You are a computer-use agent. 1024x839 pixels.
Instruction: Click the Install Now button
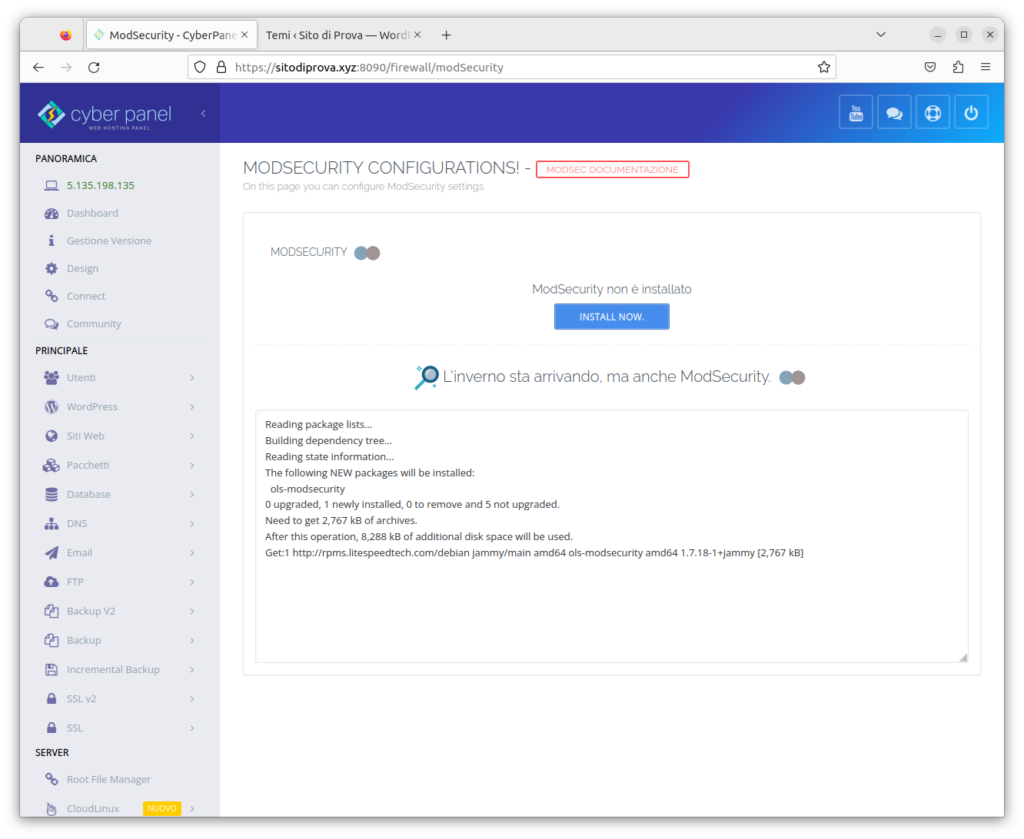tap(611, 317)
